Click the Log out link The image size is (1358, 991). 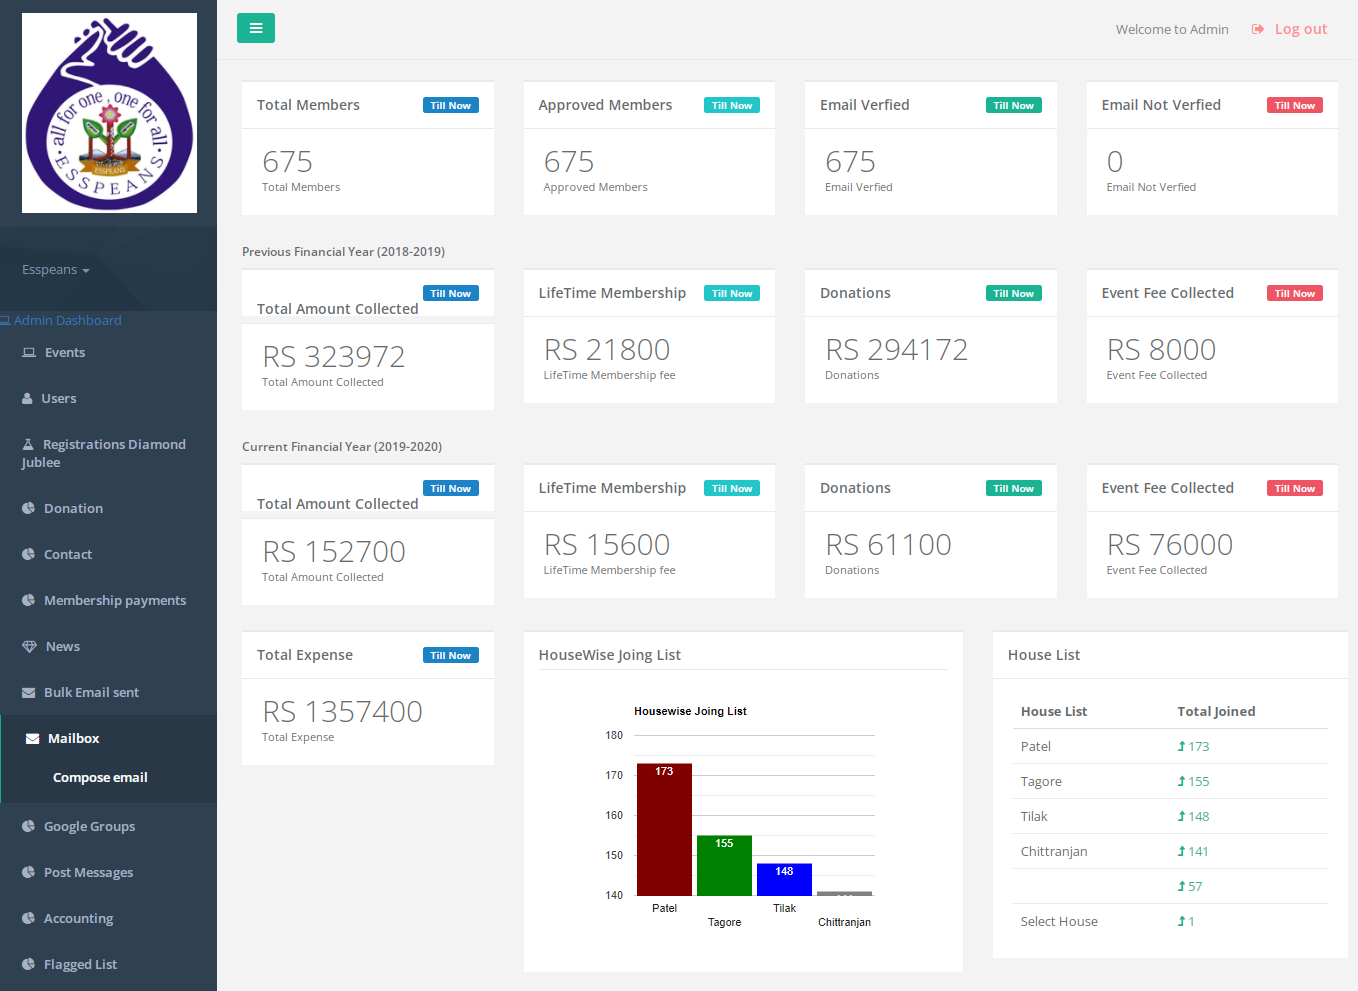click(x=1301, y=29)
